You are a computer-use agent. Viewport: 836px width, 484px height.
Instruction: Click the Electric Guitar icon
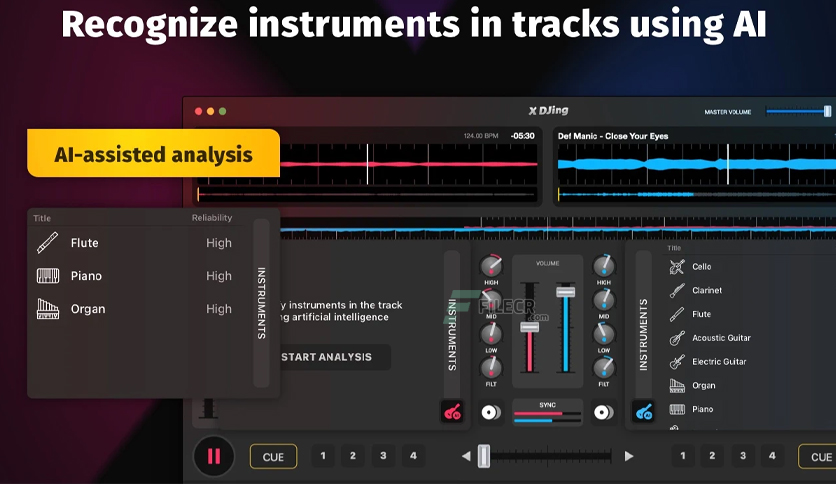tap(677, 362)
